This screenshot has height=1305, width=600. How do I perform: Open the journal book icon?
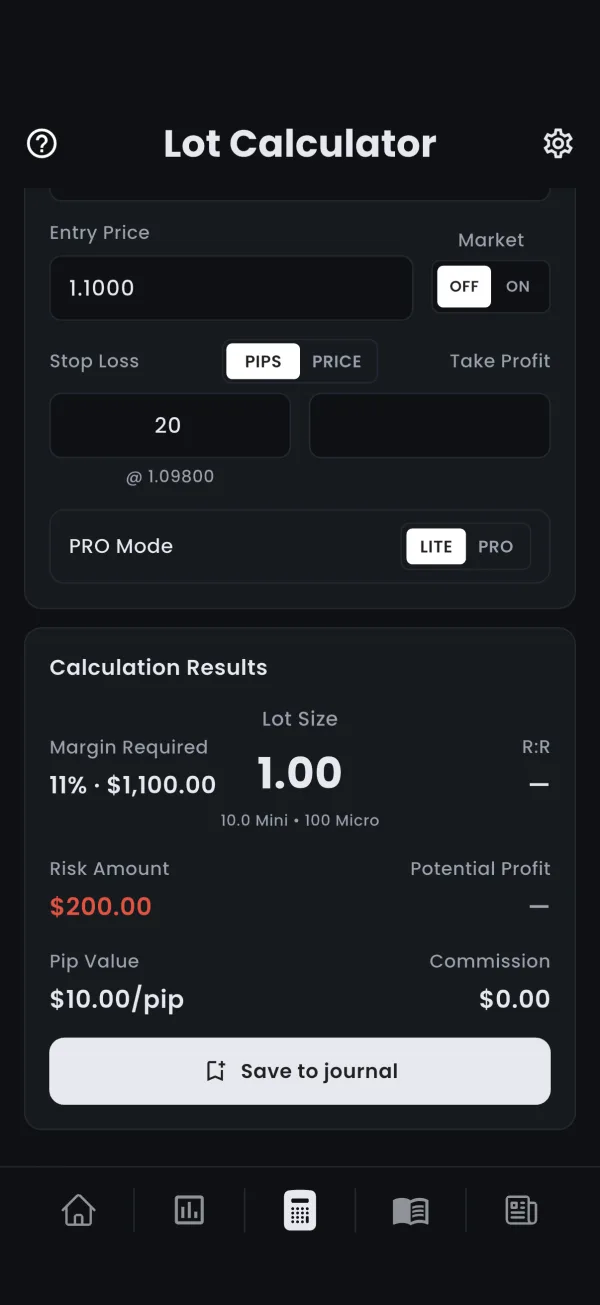click(x=410, y=1211)
